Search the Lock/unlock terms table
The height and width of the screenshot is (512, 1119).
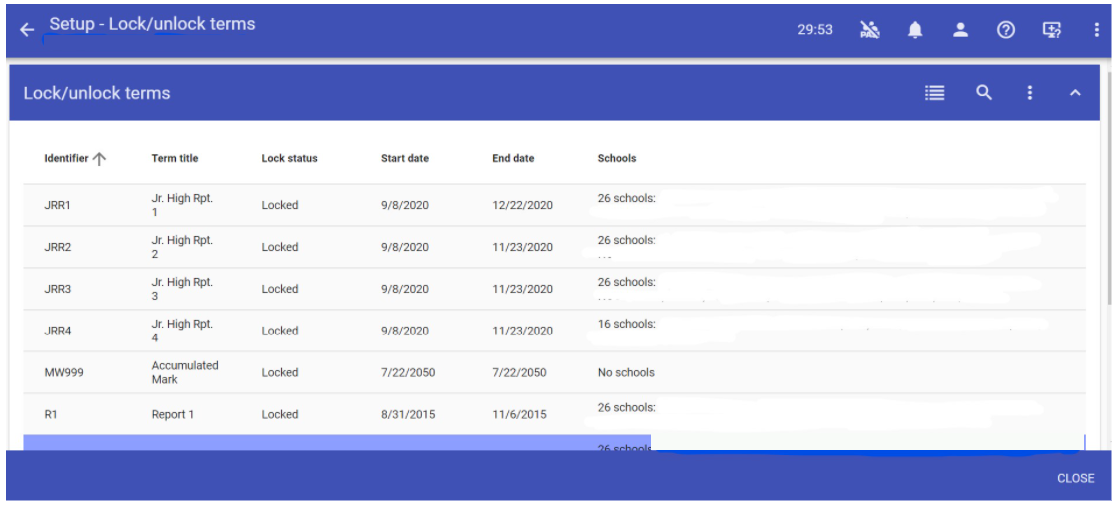point(984,93)
